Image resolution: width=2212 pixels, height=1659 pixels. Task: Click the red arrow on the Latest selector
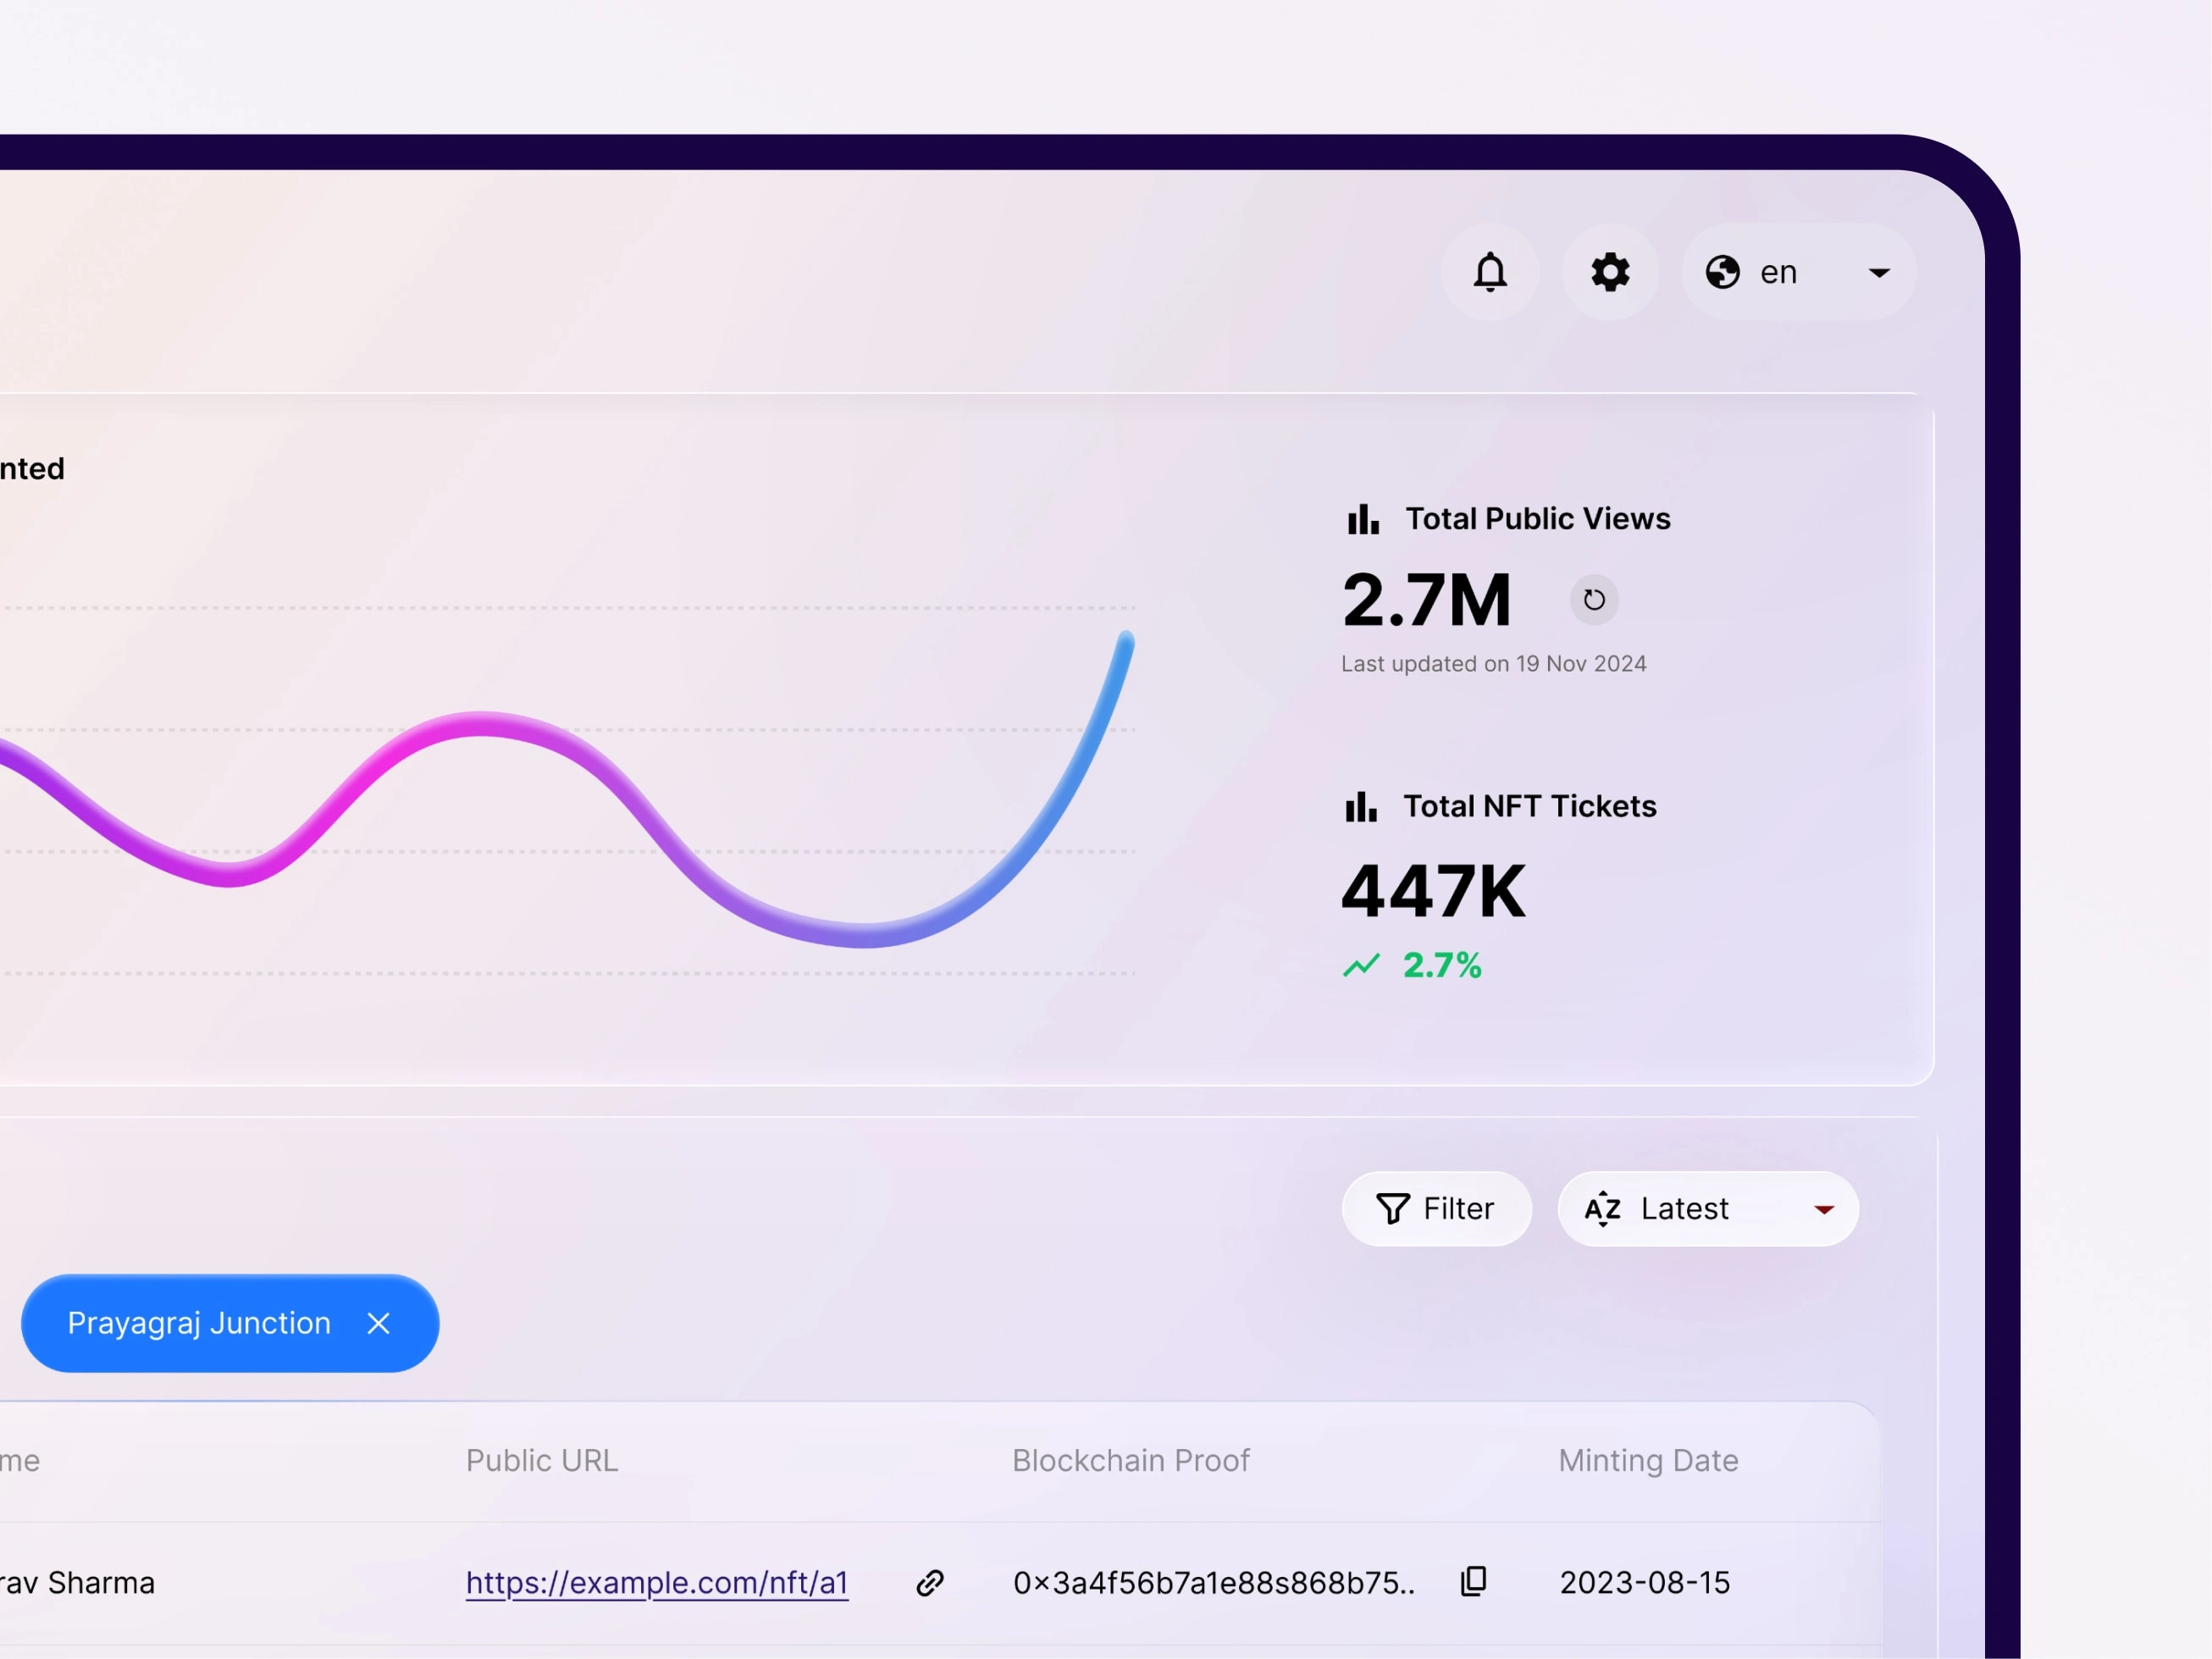[1824, 1210]
